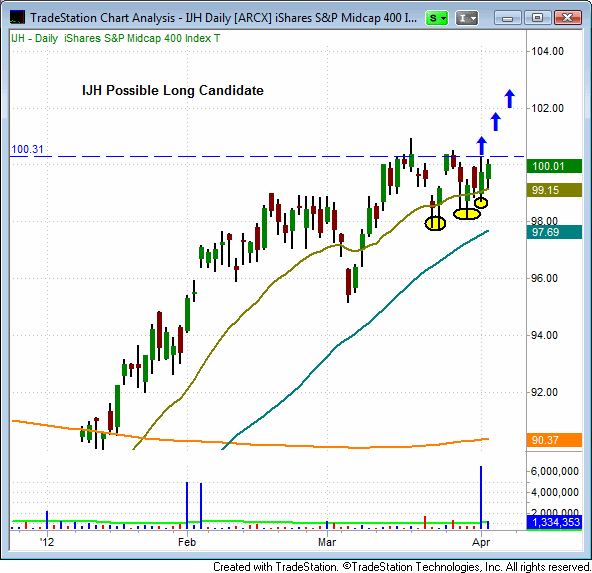Click the Apr date axis label
592x573 pixels.
point(481,542)
